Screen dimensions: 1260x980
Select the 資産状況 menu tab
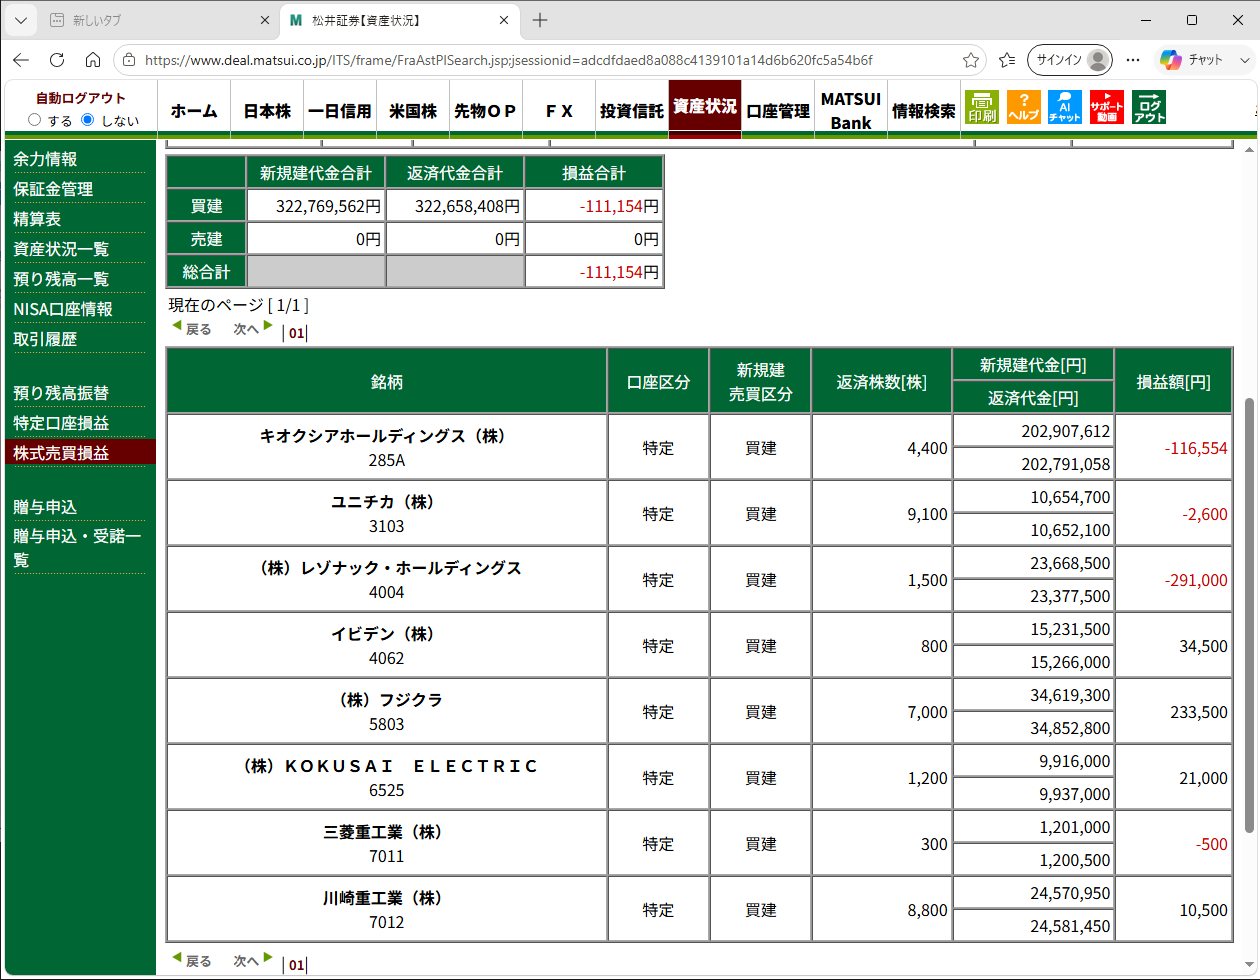pyautogui.click(x=705, y=107)
